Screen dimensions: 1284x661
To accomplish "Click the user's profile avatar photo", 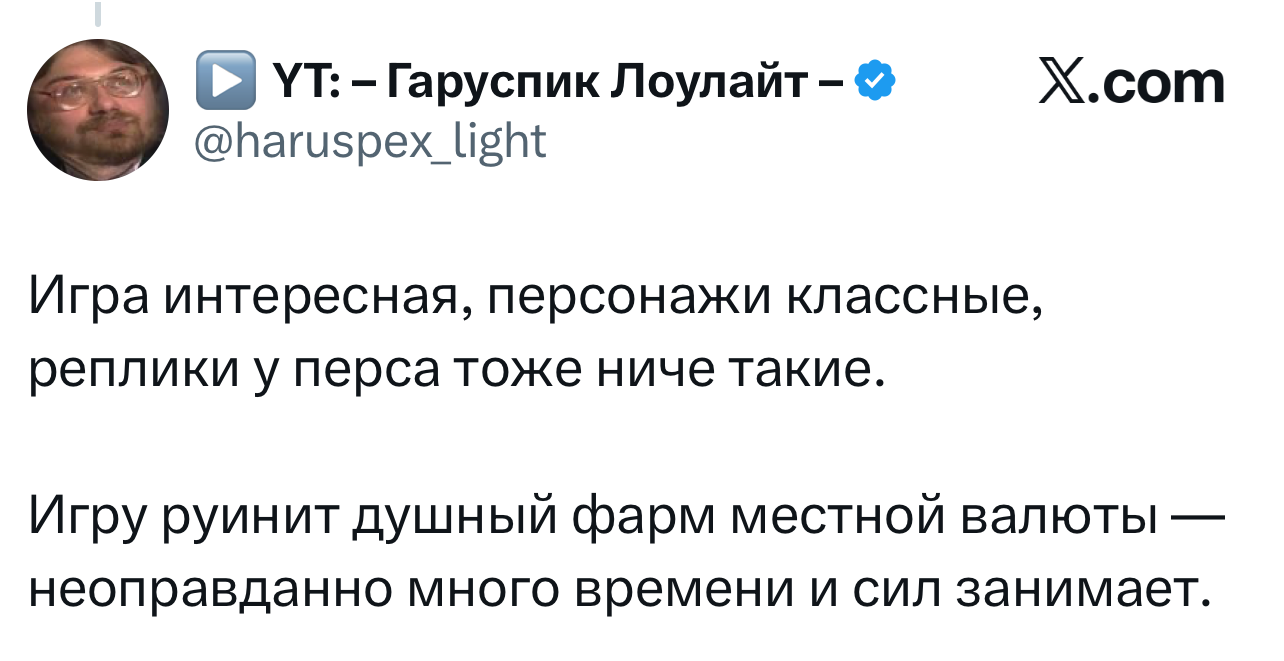I will pyautogui.click(x=98, y=110).
